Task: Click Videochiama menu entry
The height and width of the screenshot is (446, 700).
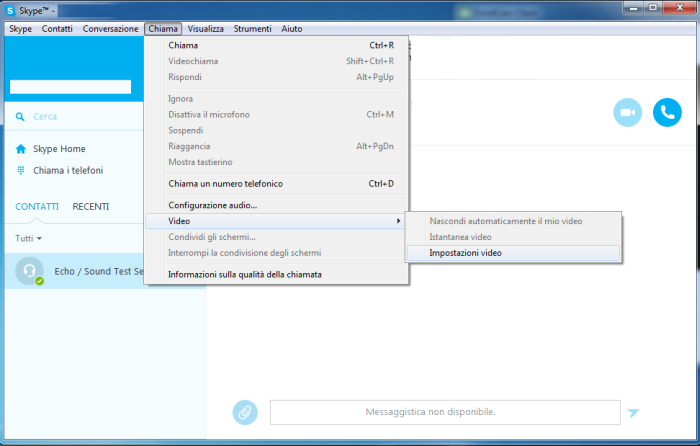Action: tap(277, 61)
